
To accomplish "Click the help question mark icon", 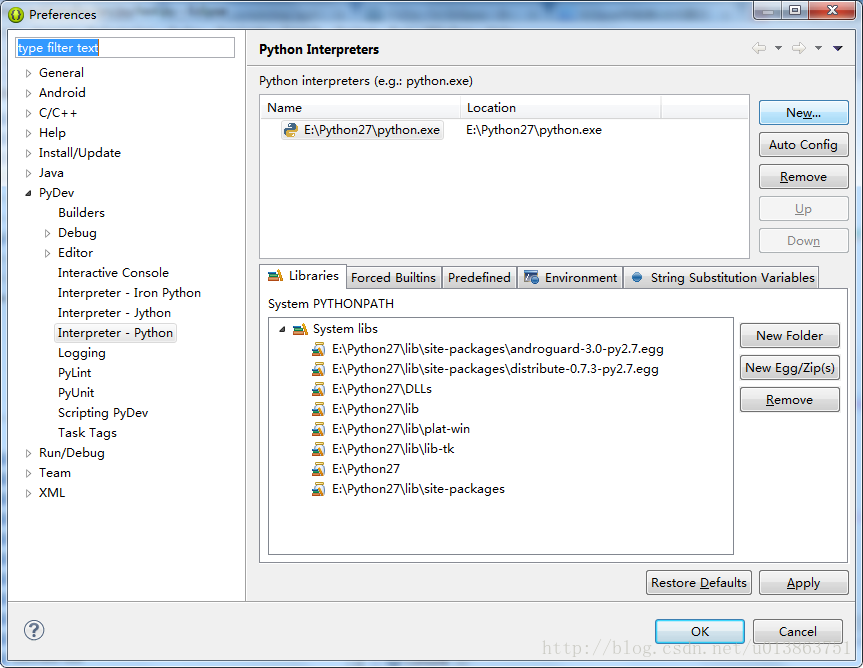I will [34, 631].
